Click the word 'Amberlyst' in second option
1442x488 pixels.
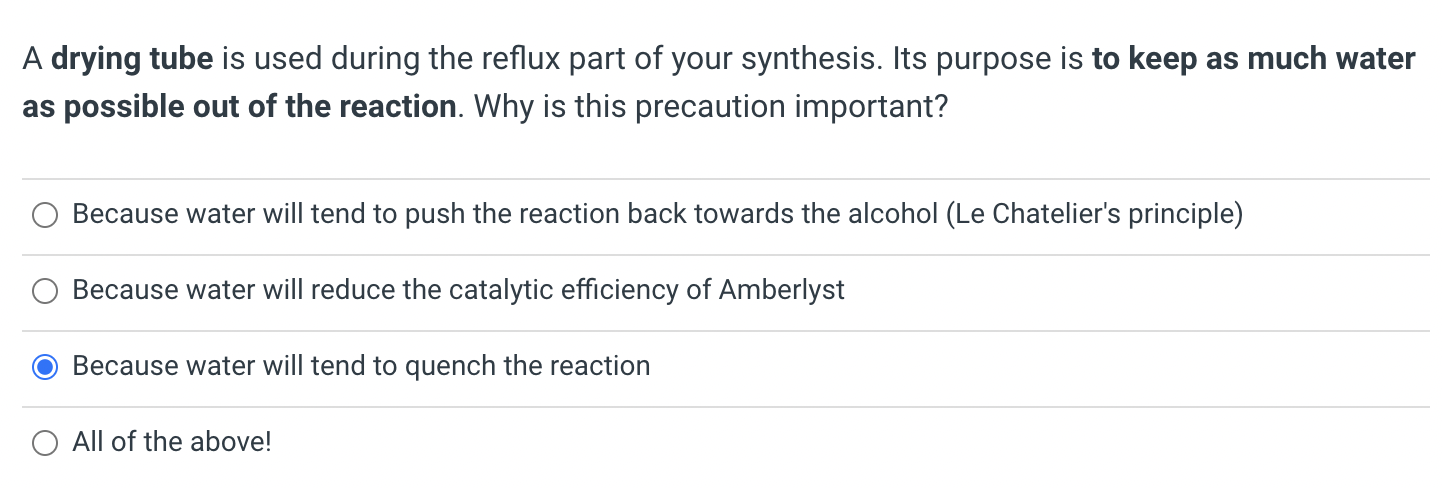click(782, 290)
